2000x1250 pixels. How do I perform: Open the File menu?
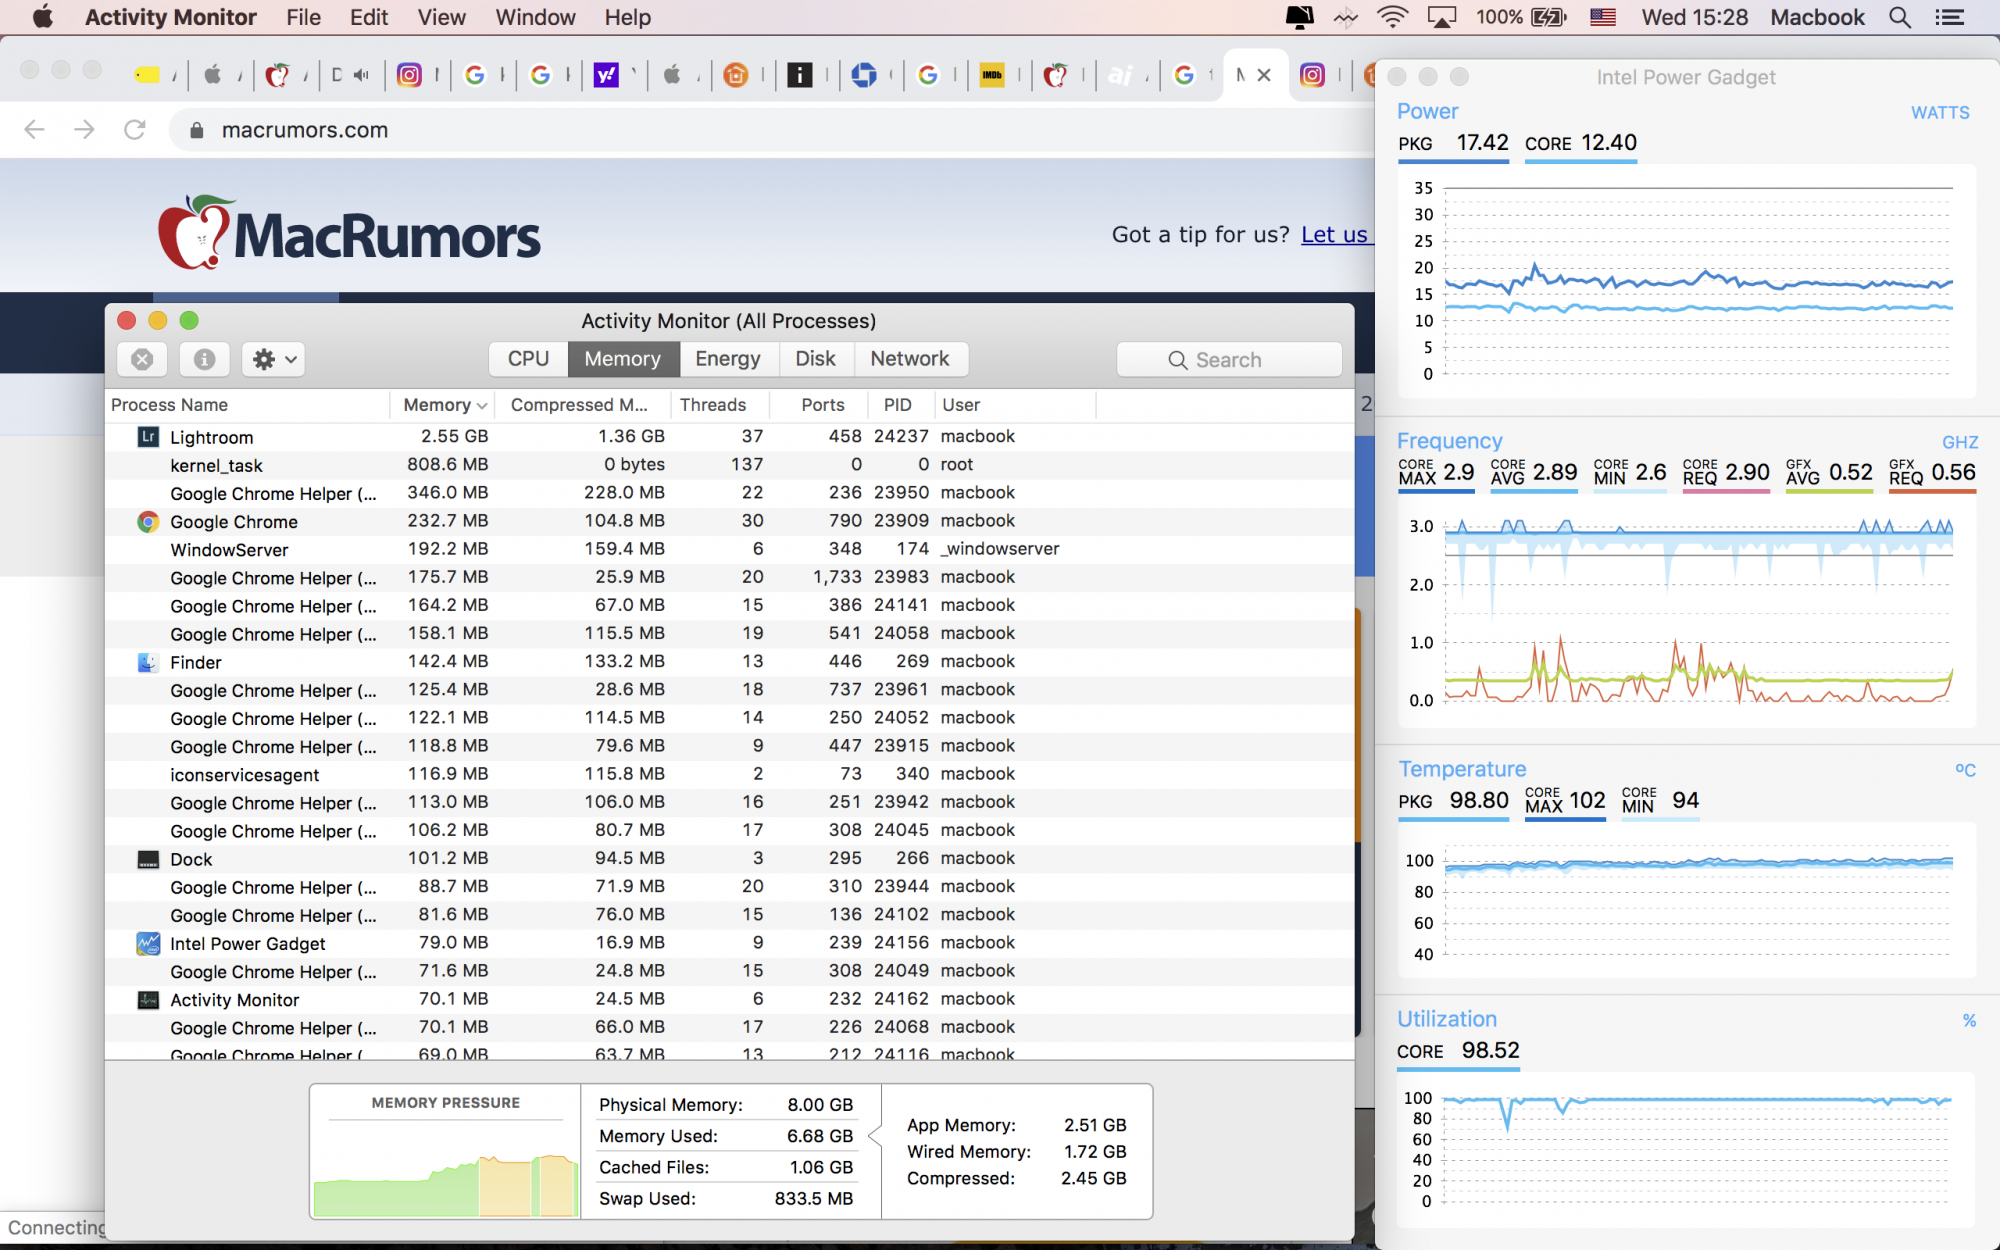click(303, 17)
